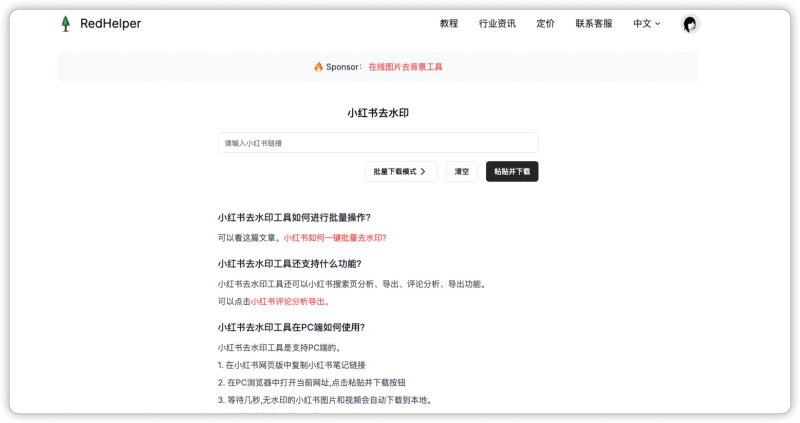Click step 1 在小红书网页版中复制小红书笔记链接
The width and height of the screenshot is (800, 423).
[x=292, y=365]
